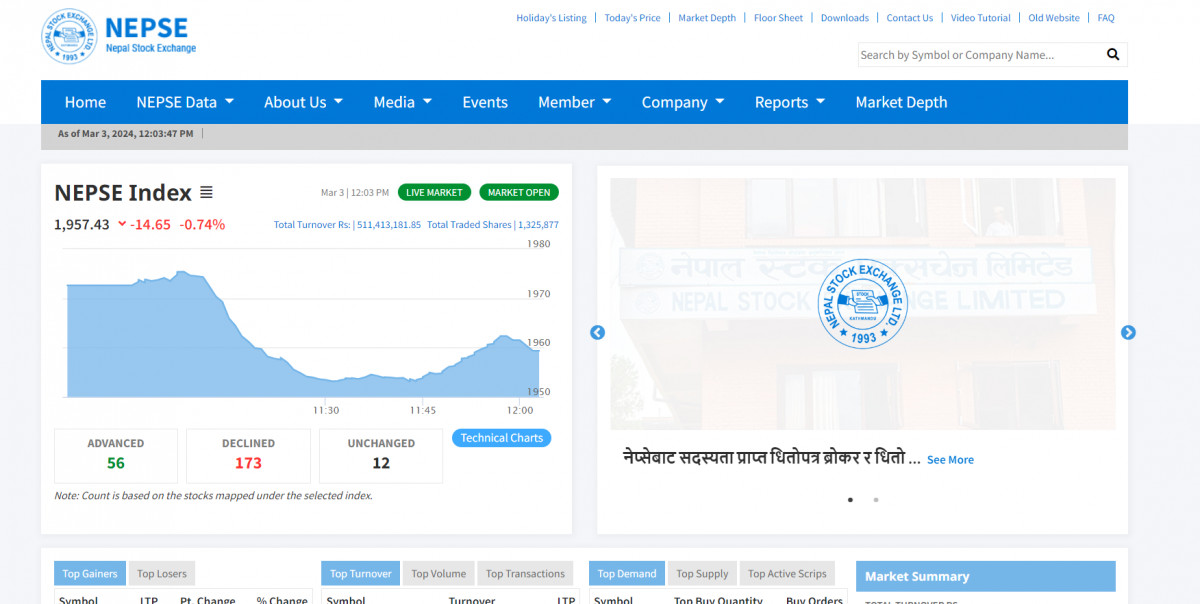Open the Video Tutorial link
Screen dimensions: 1200x604
point(981,18)
